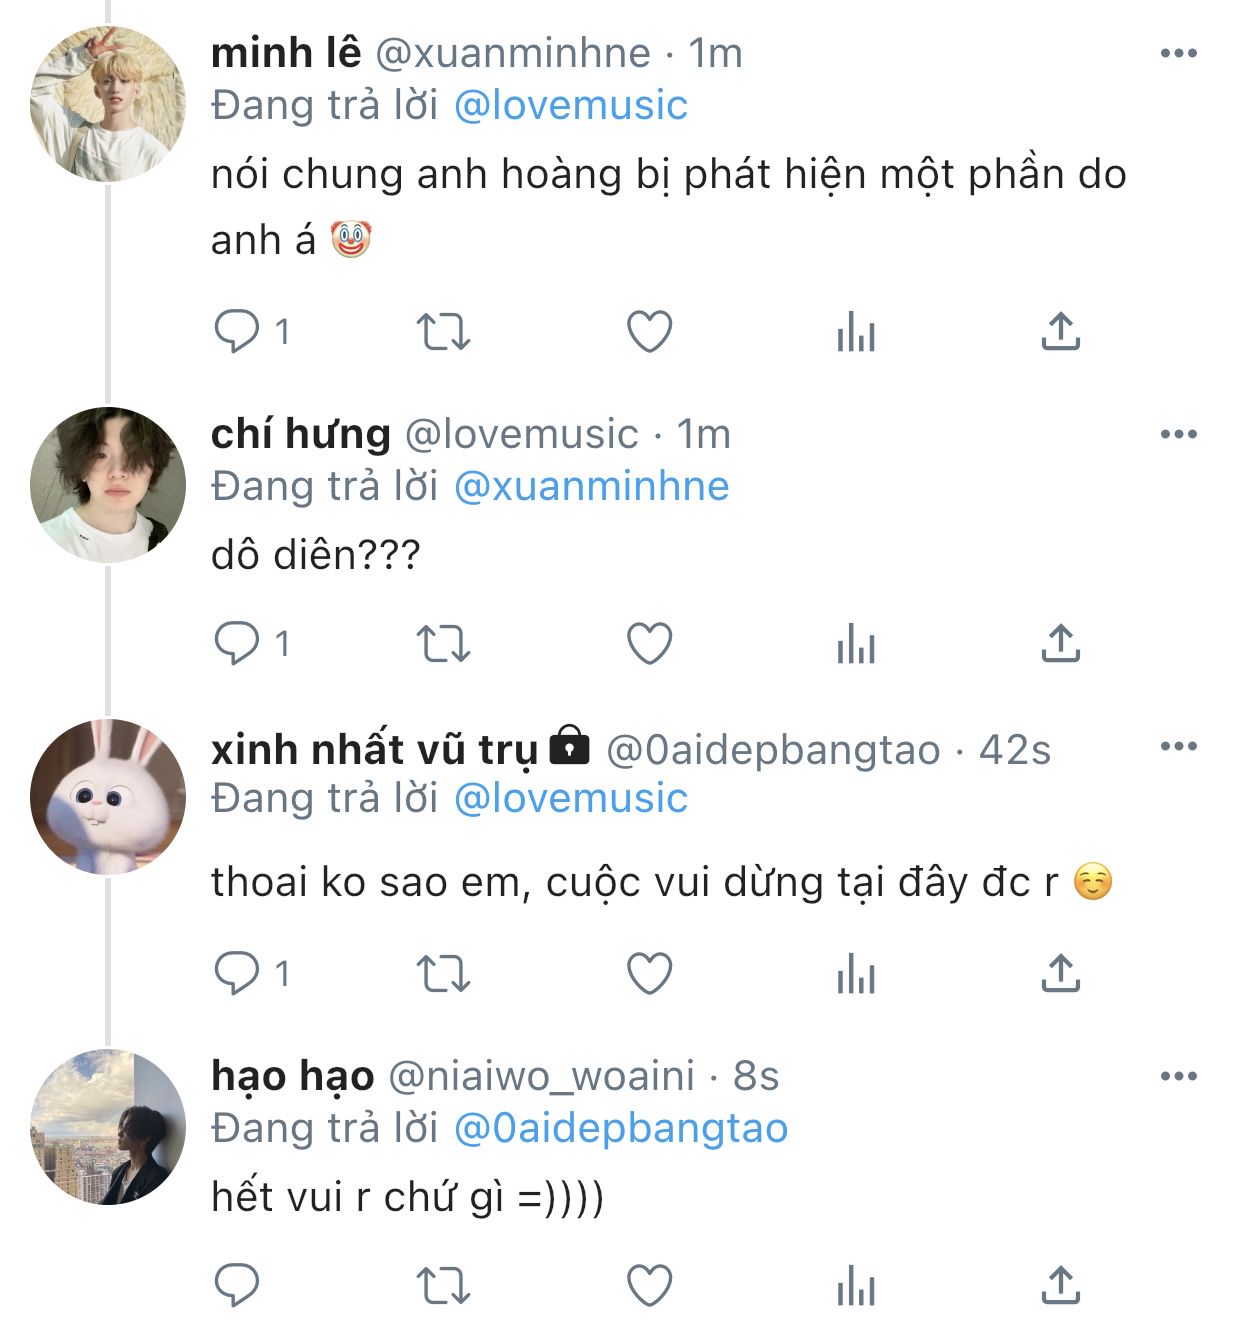
Task: Reply to minh lê's tweet
Action: [237, 332]
